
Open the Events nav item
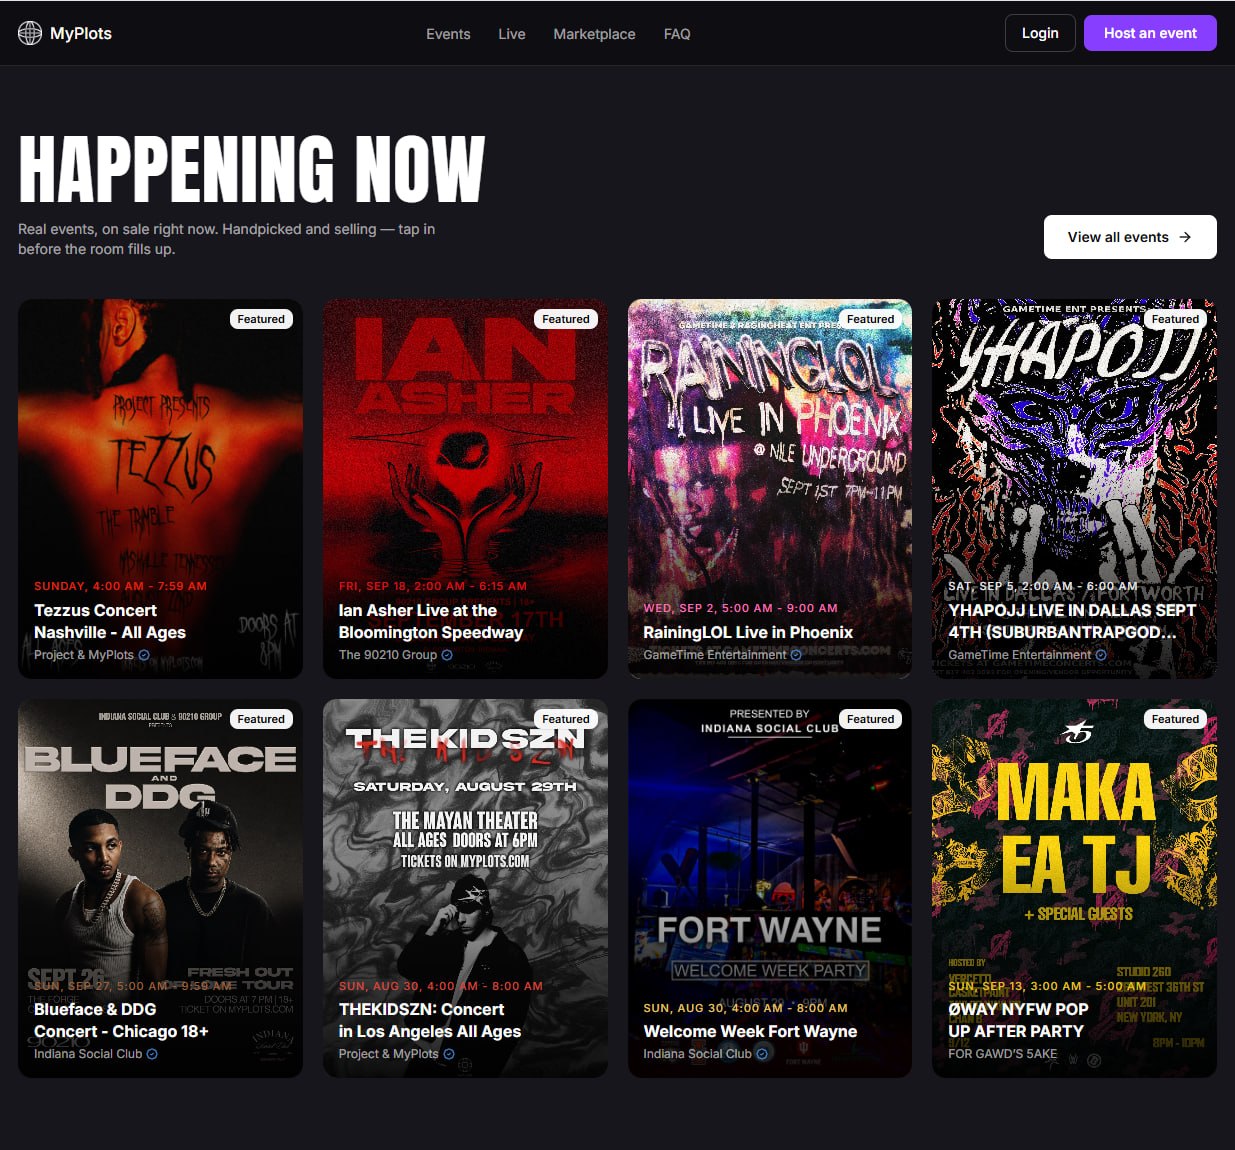pos(448,34)
